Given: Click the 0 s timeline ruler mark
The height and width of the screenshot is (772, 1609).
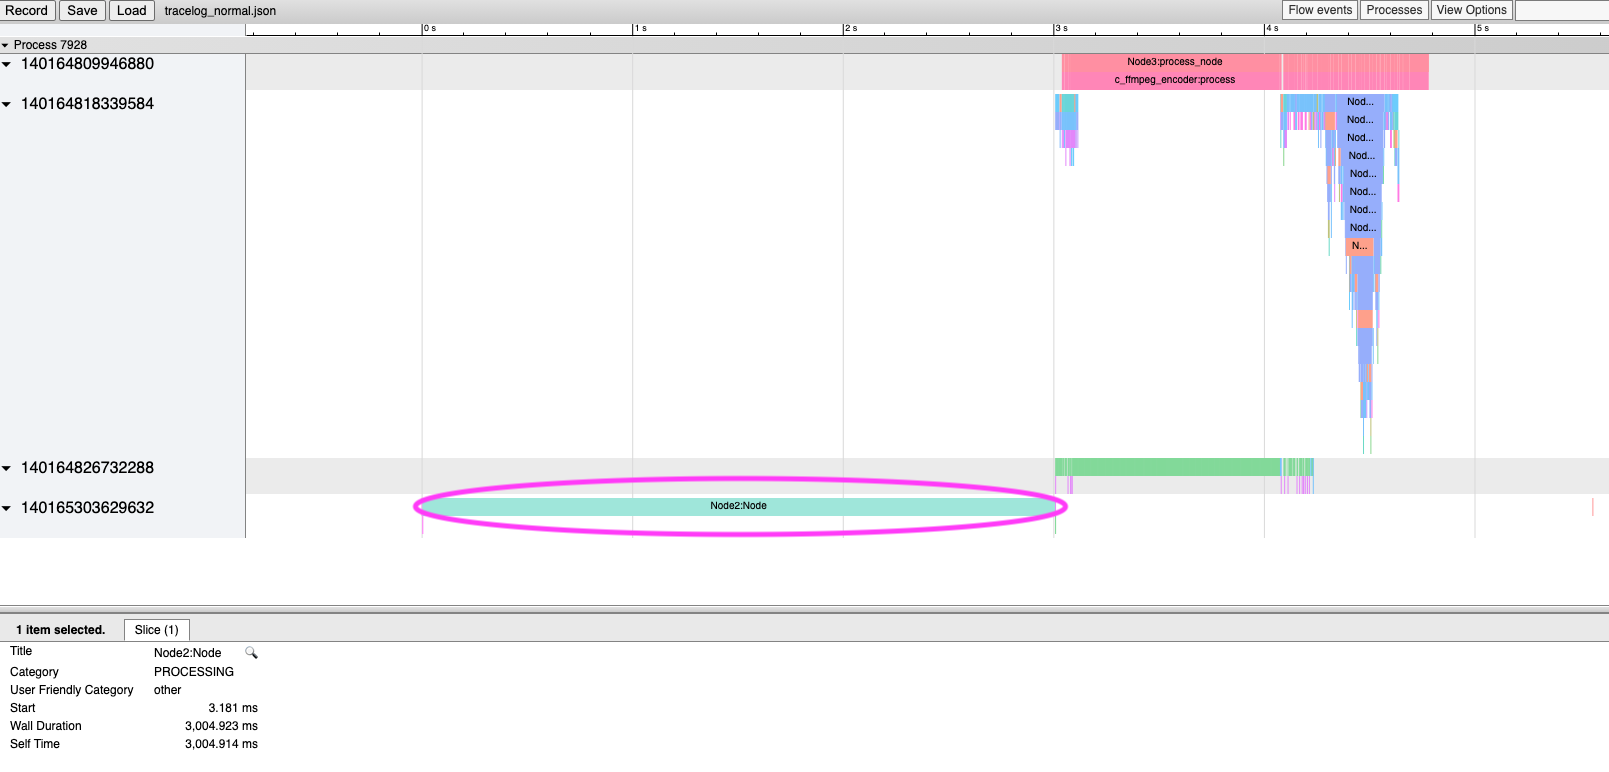Looking at the screenshot, I should point(429,29).
